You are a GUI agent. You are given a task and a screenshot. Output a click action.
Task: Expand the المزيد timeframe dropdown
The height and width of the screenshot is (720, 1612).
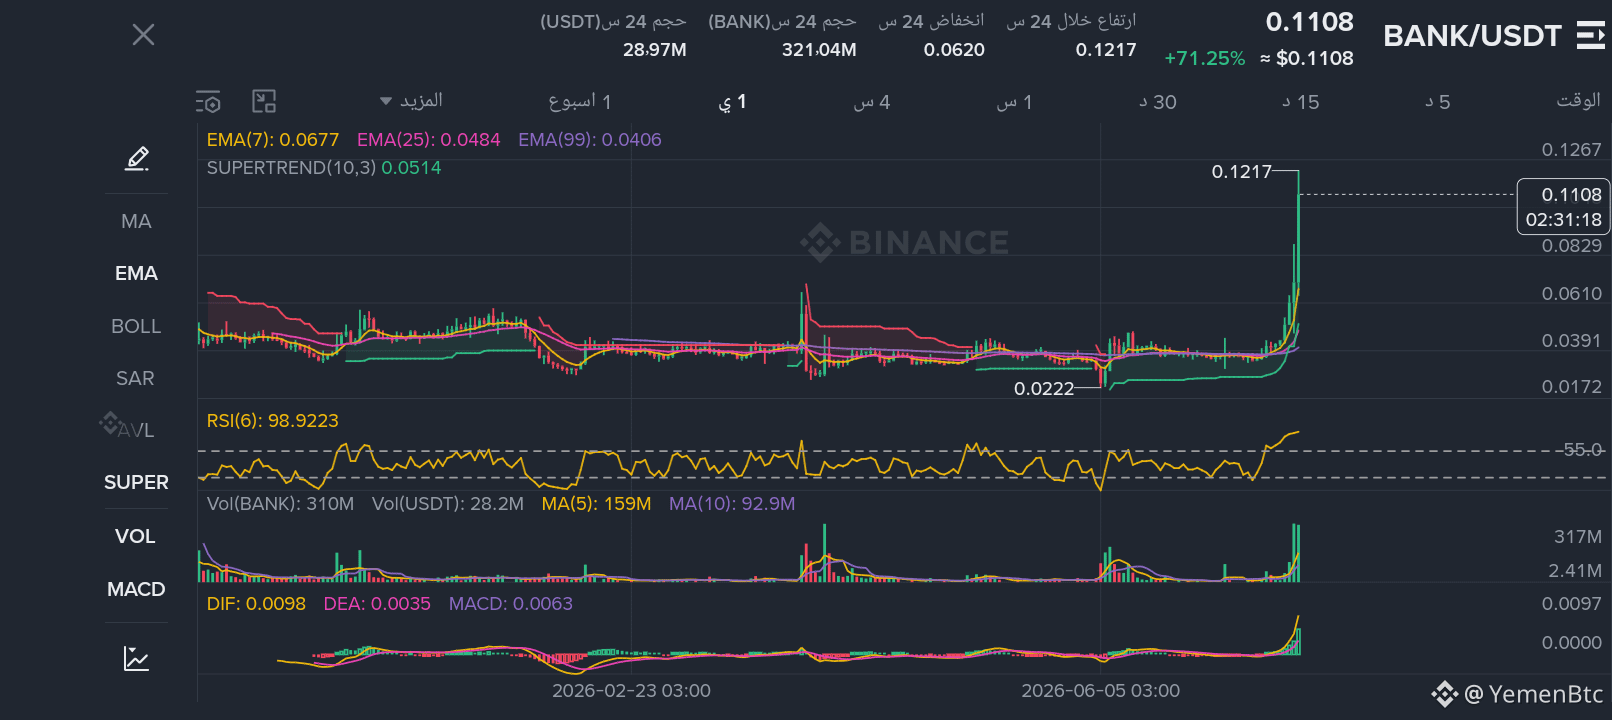click(412, 101)
